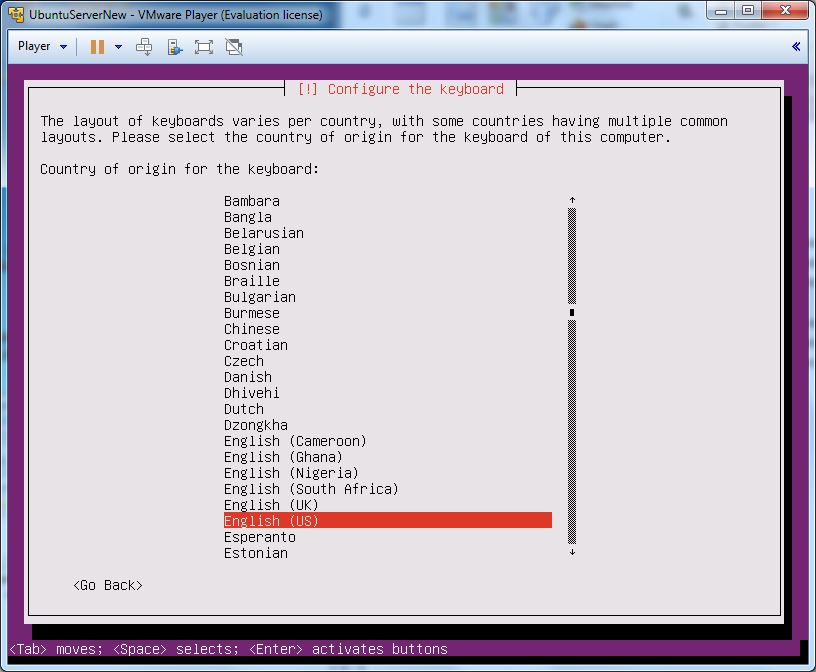816x672 pixels.
Task: Maximize the VMware Player window
Action: point(748,11)
